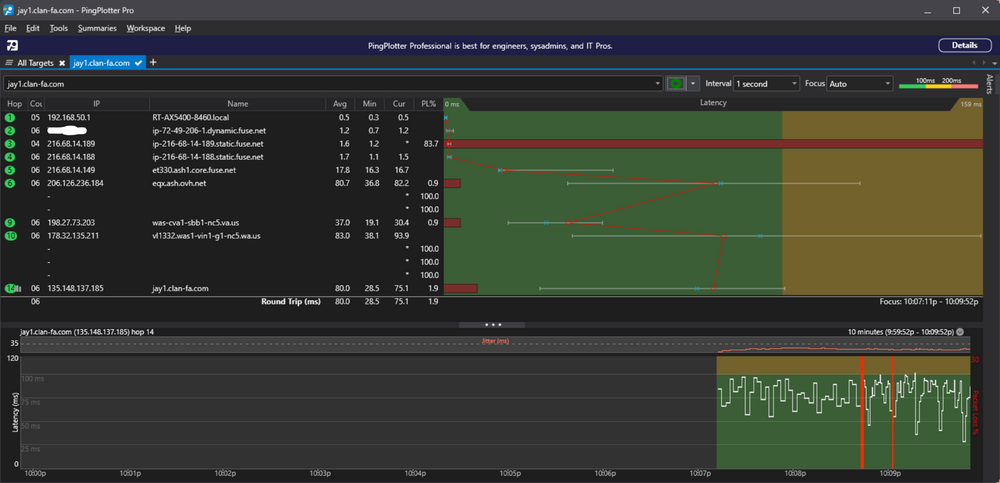Screen dimensions: 1000x483
Task: Select the hop 1 green circle icon
Action: coord(10,117)
